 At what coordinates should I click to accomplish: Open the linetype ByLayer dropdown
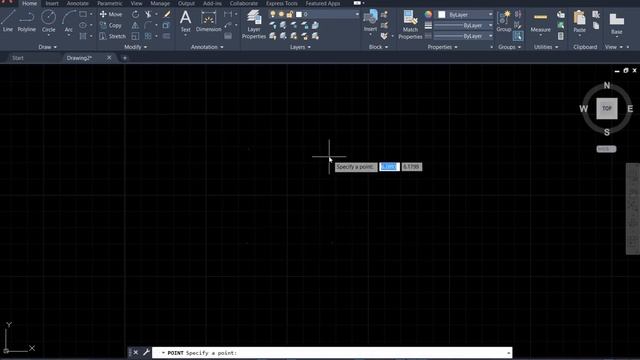pyautogui.click(x=464, y=36)
